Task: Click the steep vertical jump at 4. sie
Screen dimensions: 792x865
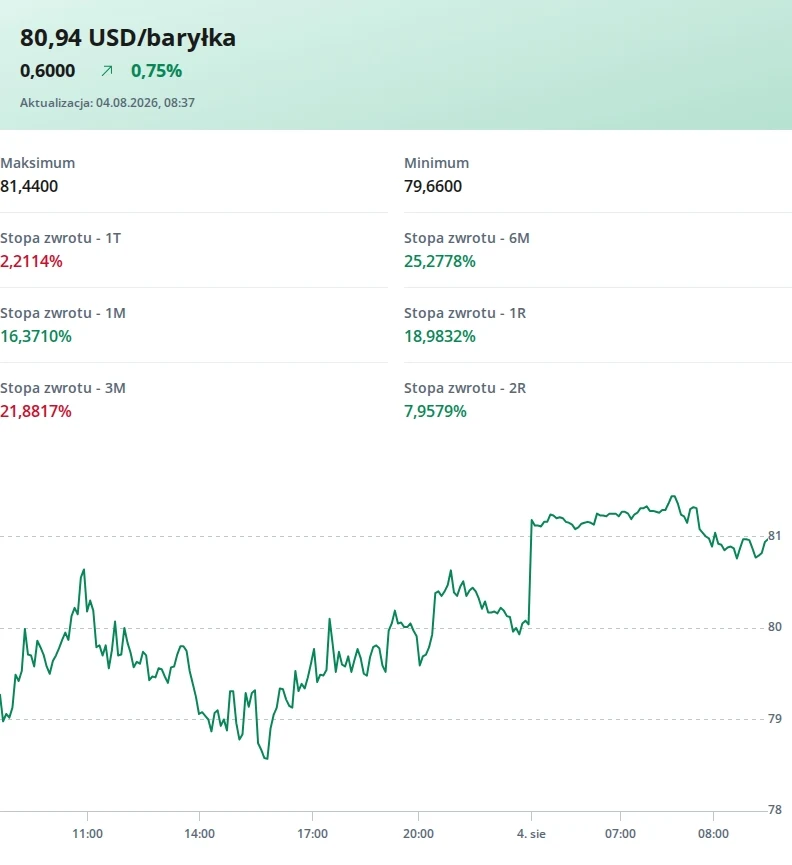Action: click(530, 571)
